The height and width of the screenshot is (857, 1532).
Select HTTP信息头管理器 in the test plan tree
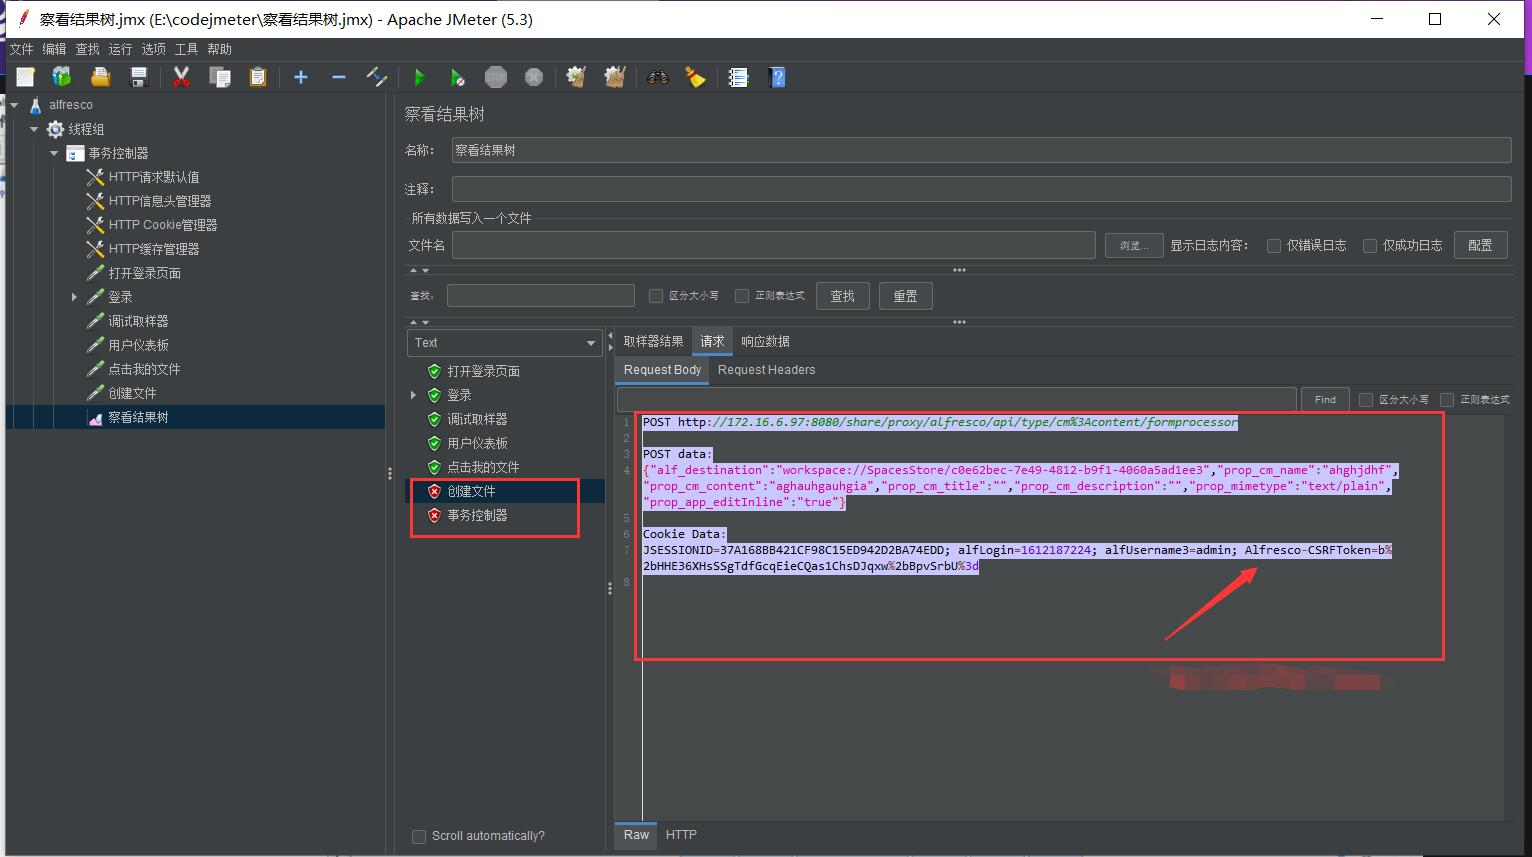pos(160,201)
